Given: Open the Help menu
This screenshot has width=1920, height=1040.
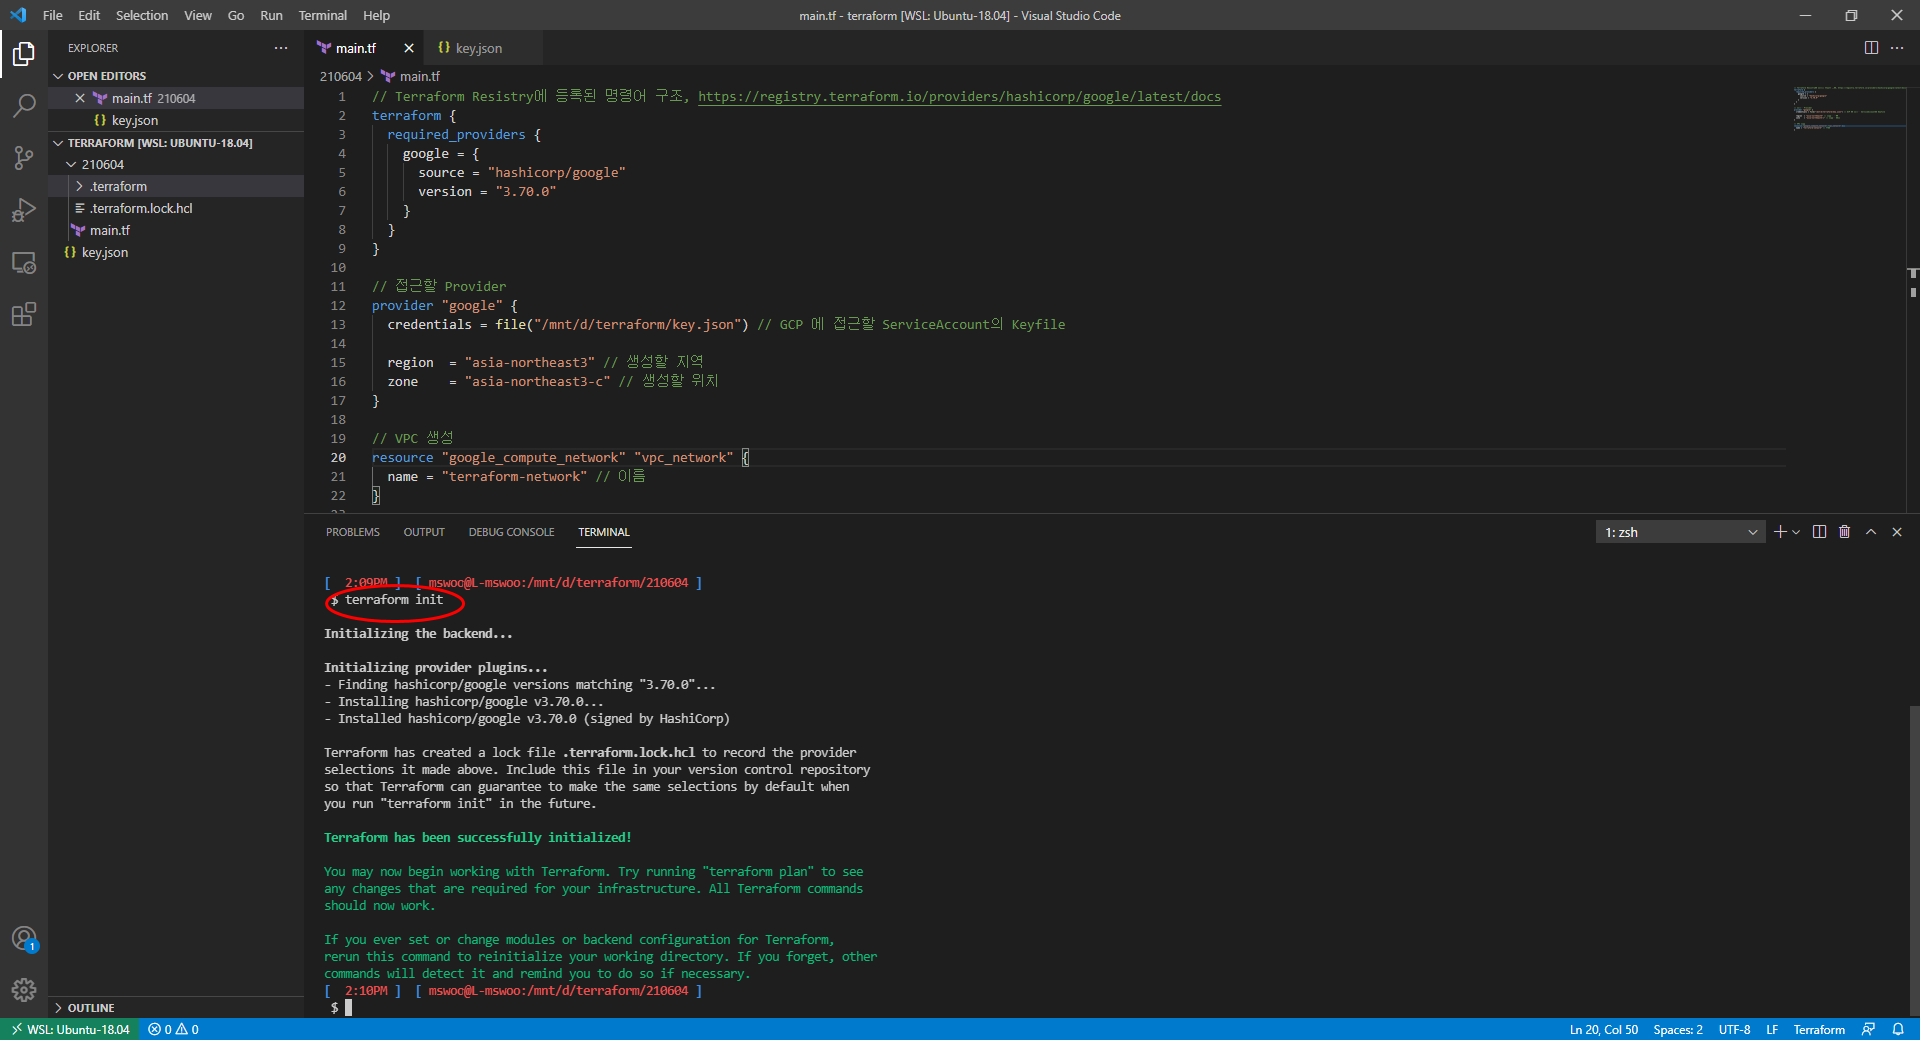Looking at the screenshot, I should [x=377, y=15].
